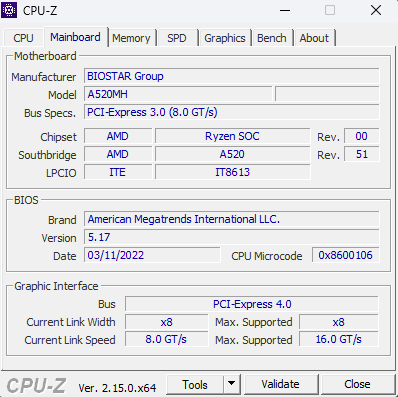Minimize the CPU-Z window
The height and width of the screenshot is (397, 398).
285,10
